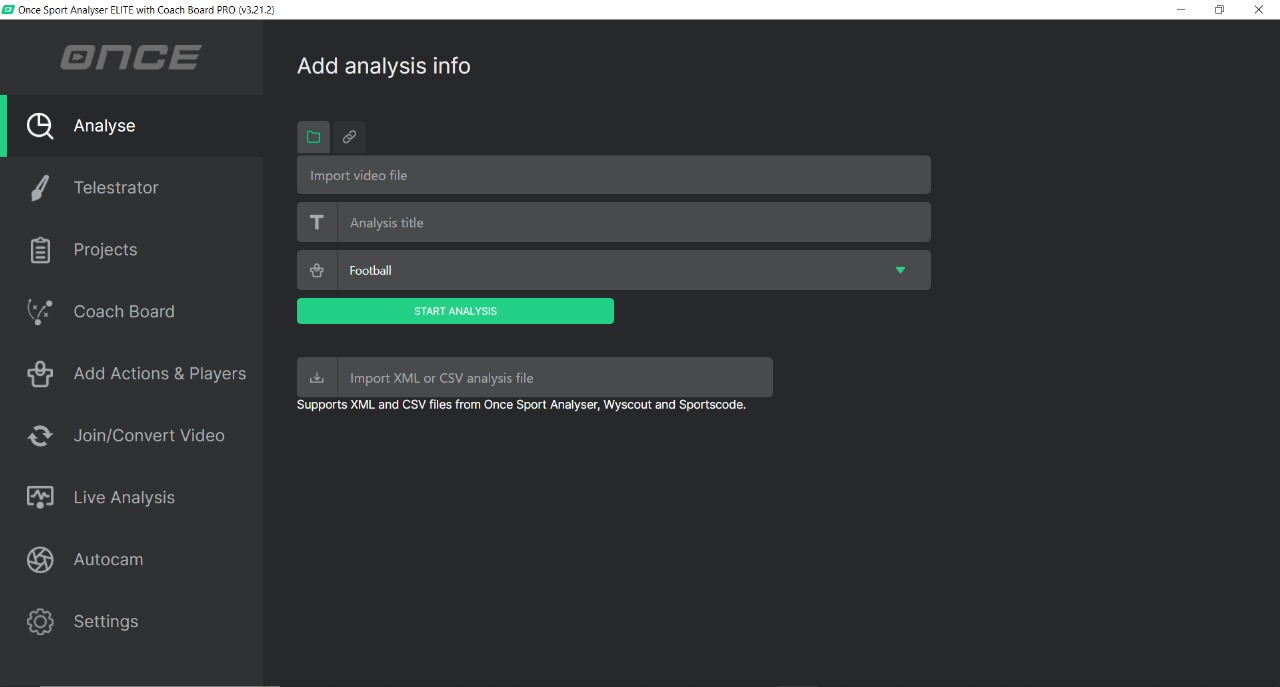The width and height of the screenshot is (1280, 687).
Task: Select the Live Analysis monitor icon
Action: 40,498
